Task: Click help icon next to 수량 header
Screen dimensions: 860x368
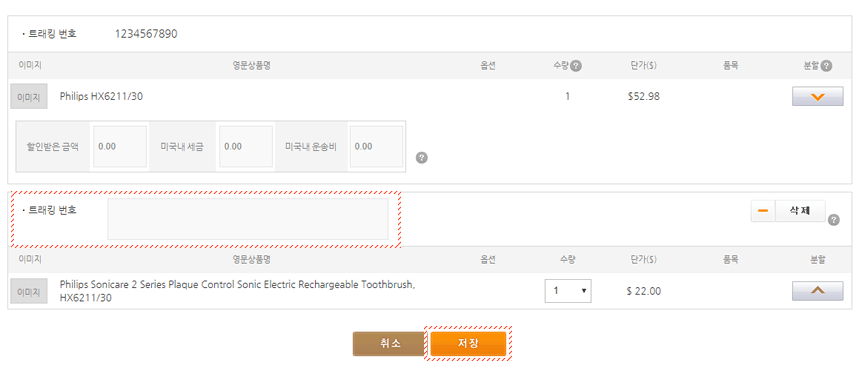Action: tap(576, 66)
